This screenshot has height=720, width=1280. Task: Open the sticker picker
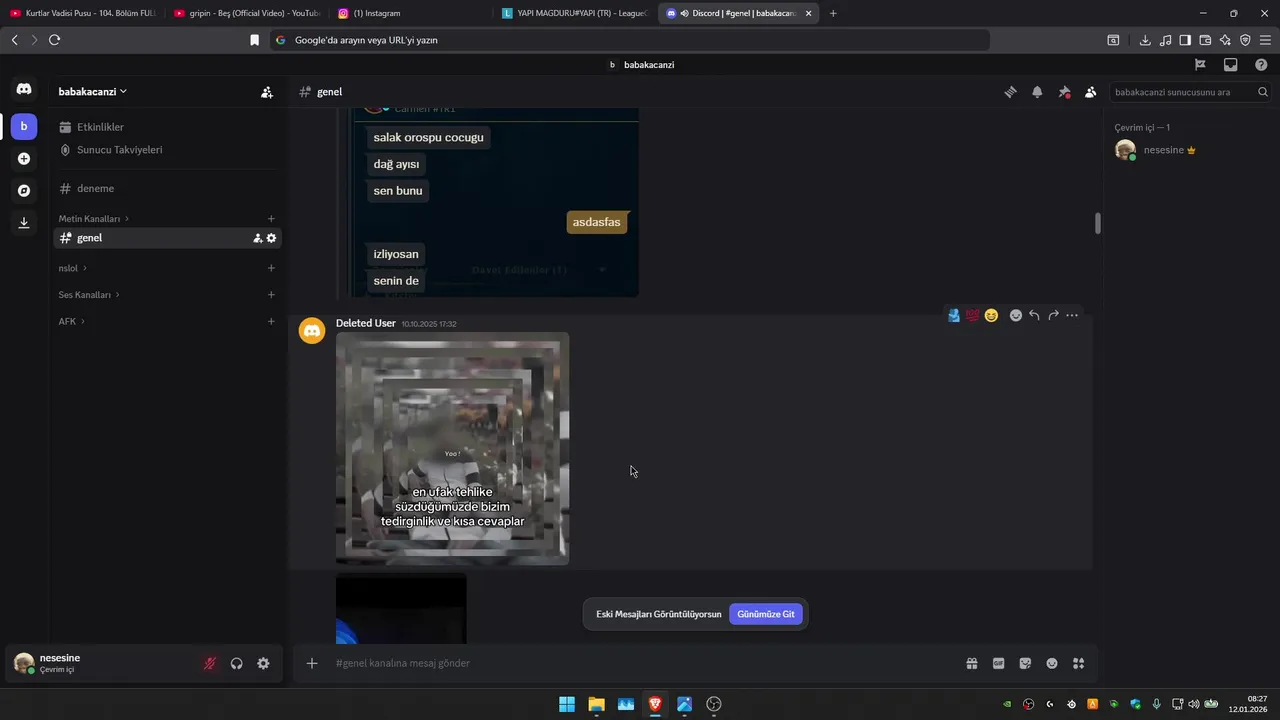point(1025,663)
